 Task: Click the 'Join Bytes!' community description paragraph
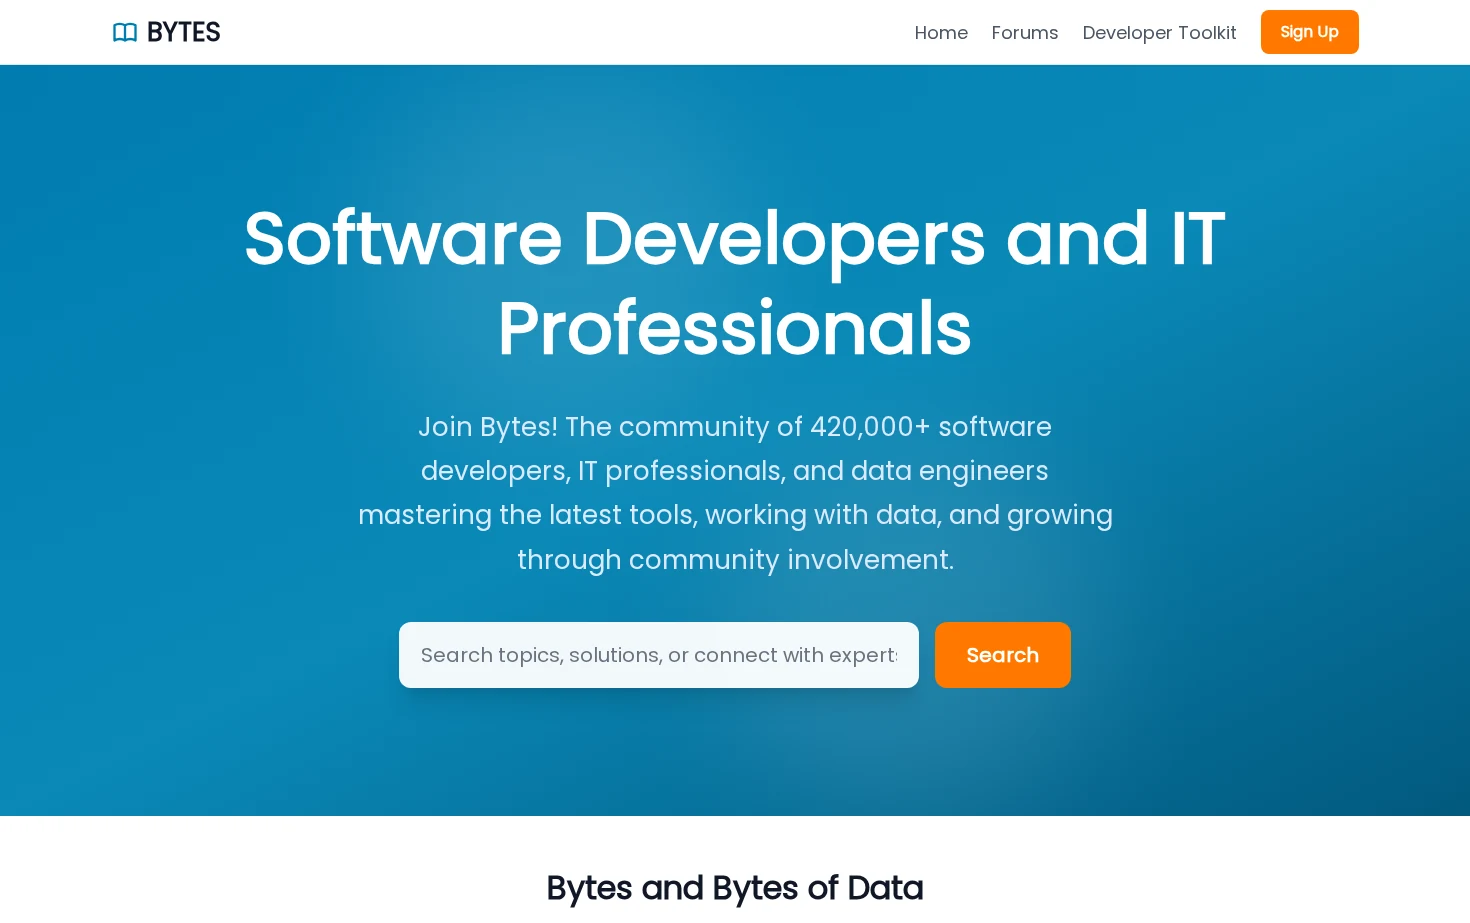(x=735, y=493)
